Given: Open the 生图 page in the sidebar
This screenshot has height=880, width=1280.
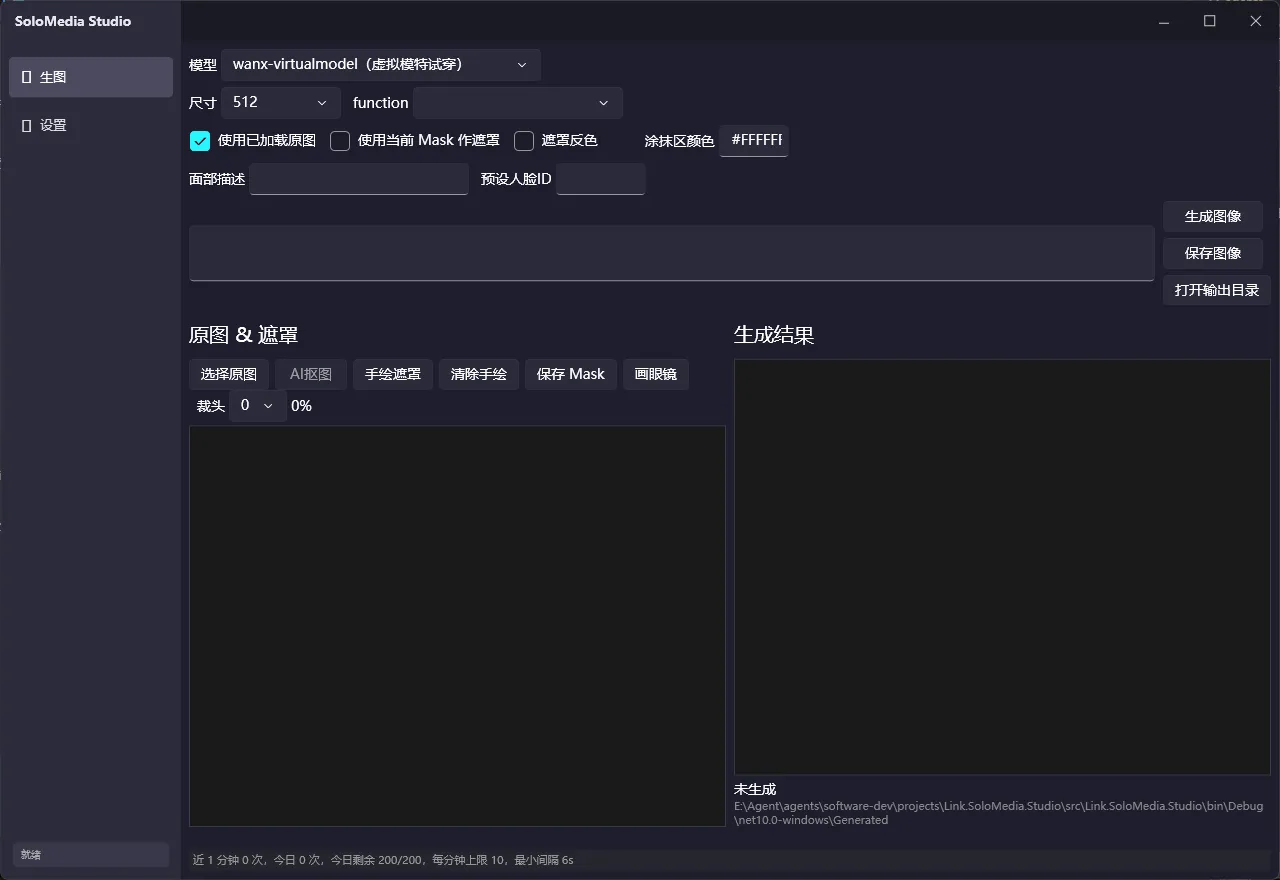Looking at the screenshot, I should (91, 77).
